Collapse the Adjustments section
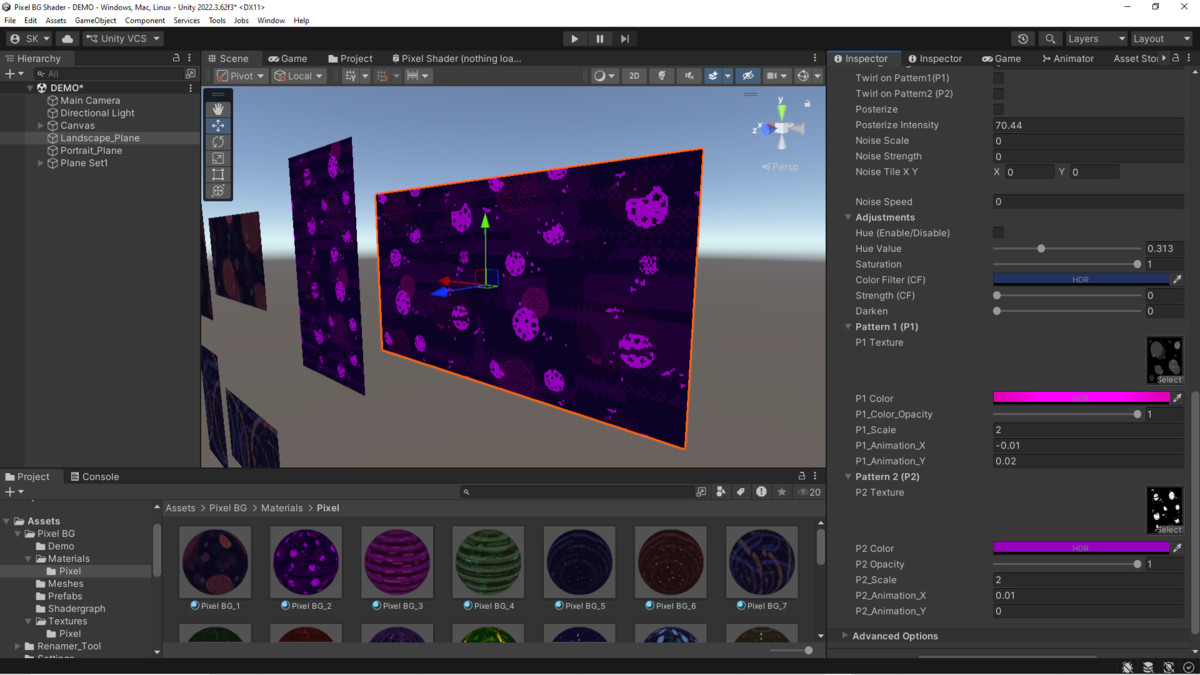Viewport: 1200px width, 675px height. point(848,217)
